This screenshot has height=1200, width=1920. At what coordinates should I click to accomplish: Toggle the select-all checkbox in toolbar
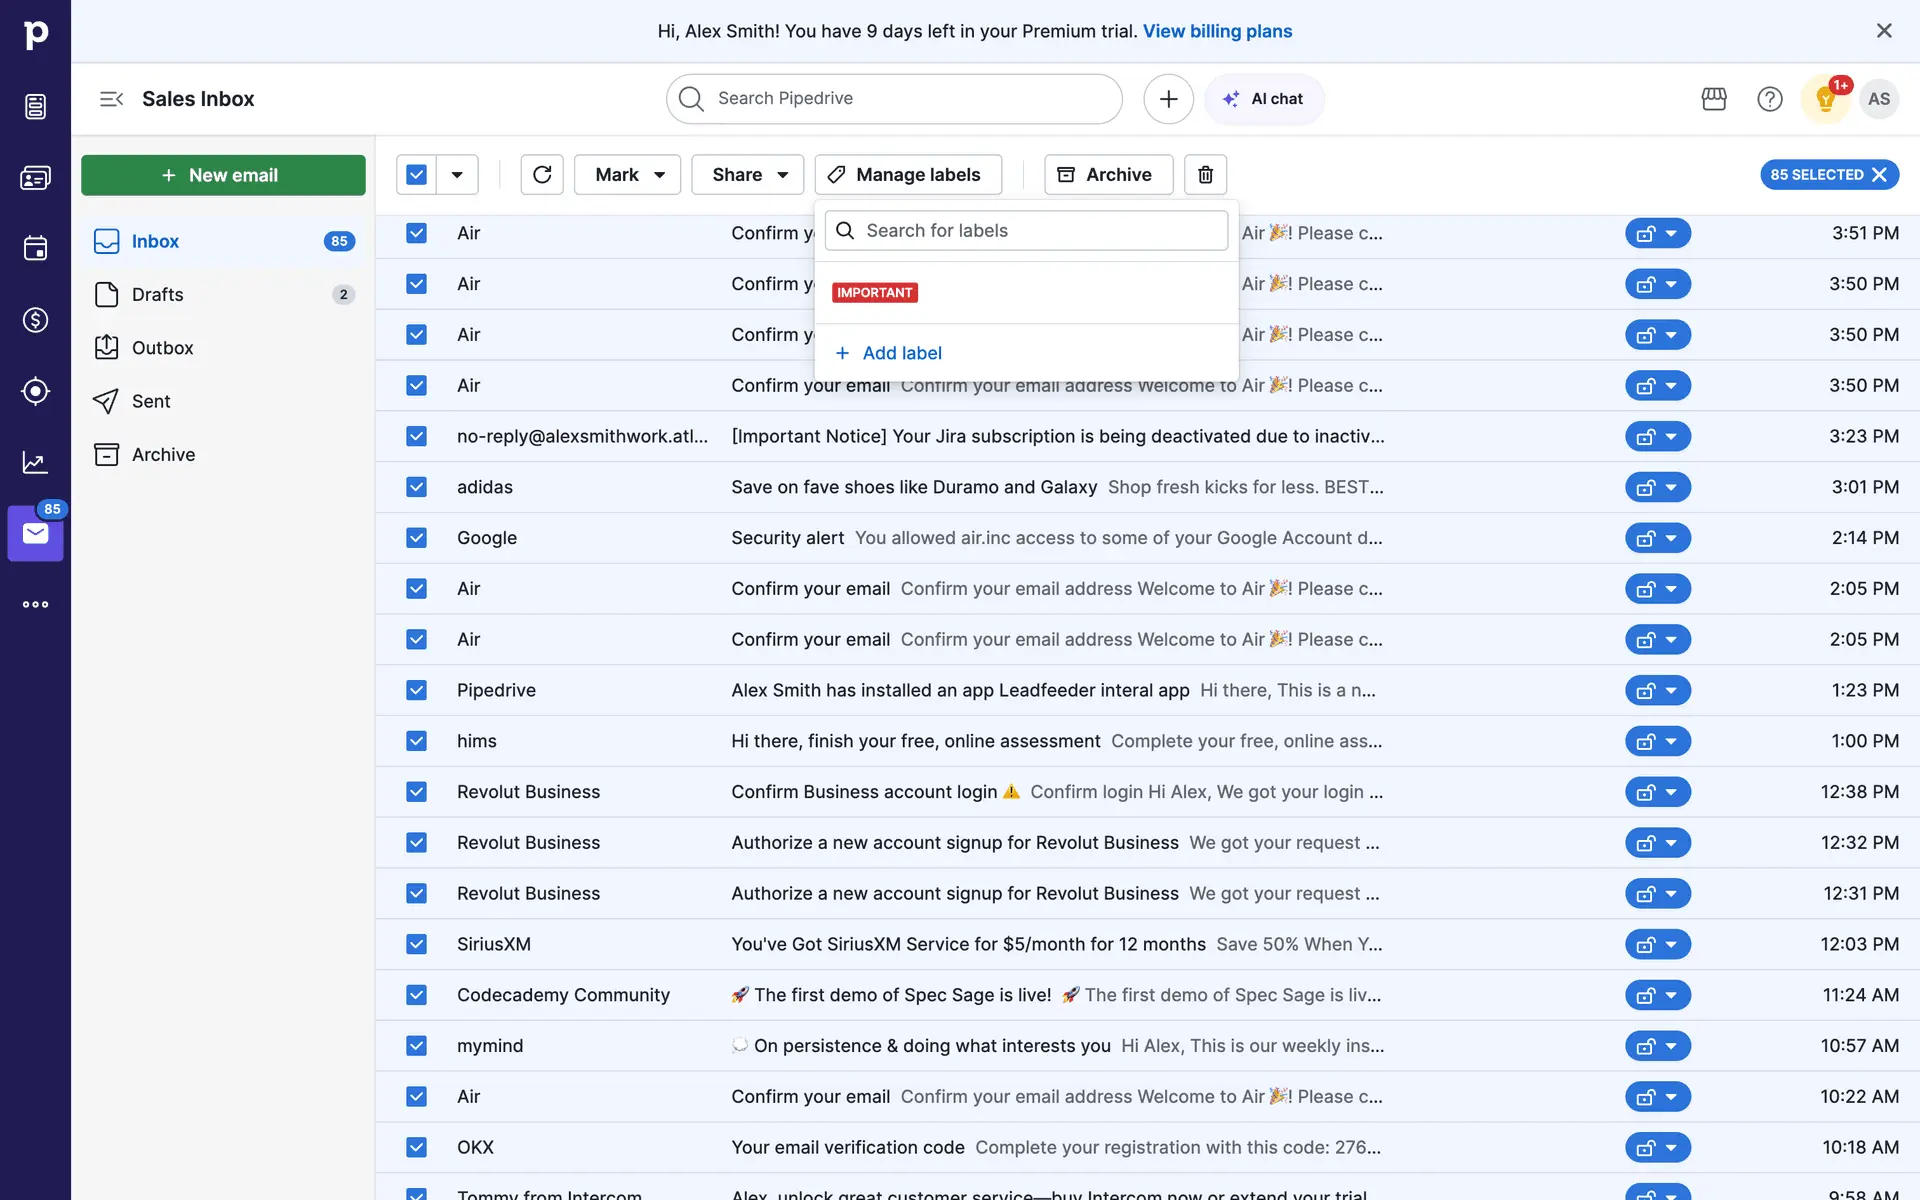pyautogui.click(x=417, y=175)
